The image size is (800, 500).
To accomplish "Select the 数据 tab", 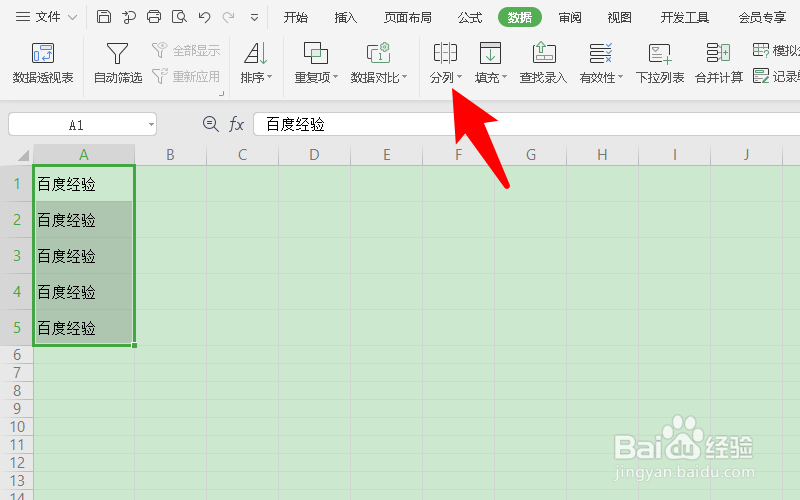I will pyautogui.click(x=519, y=18).
